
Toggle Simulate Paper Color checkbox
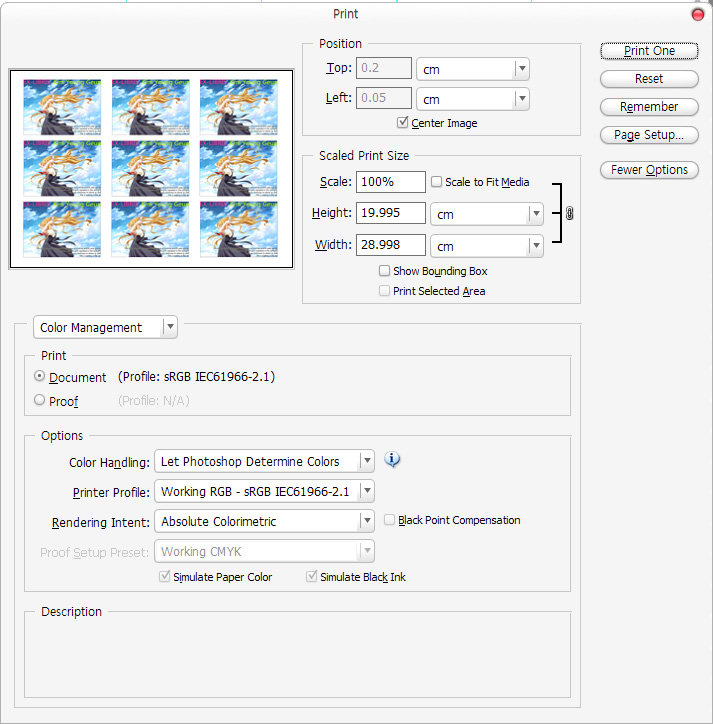coord(164,576)
